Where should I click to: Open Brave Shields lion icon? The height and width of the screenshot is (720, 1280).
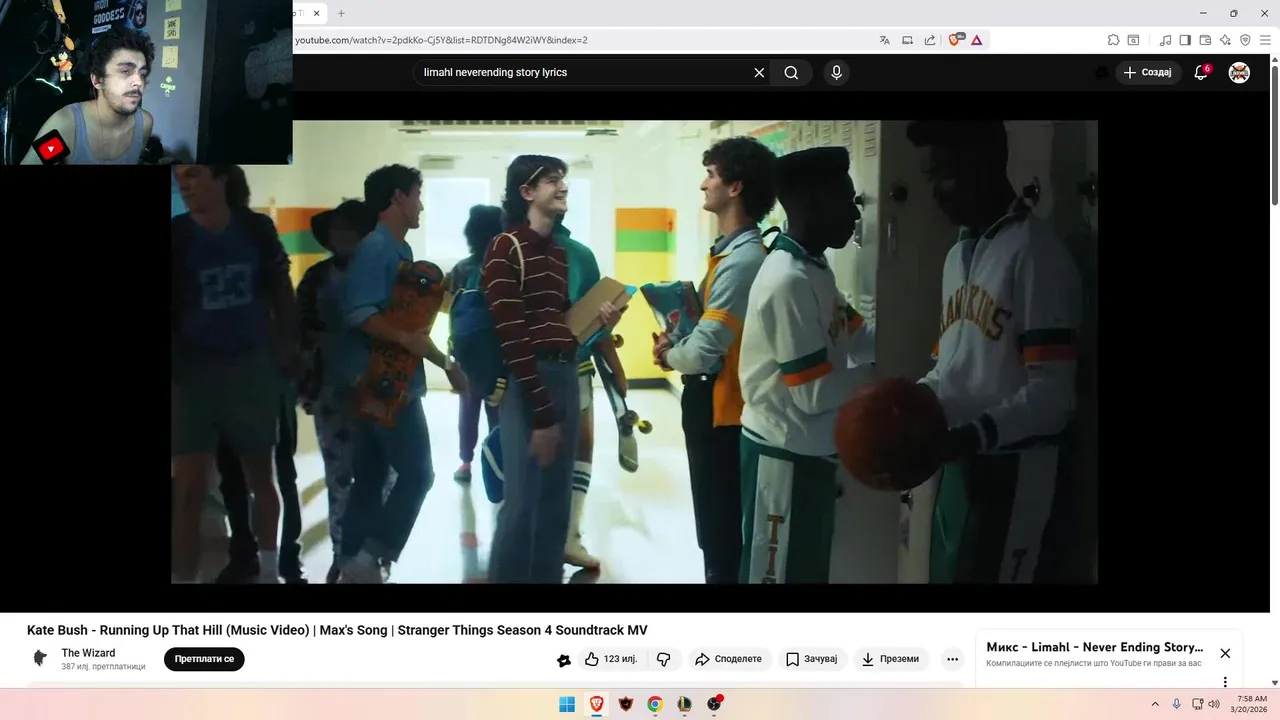[955, 40]
